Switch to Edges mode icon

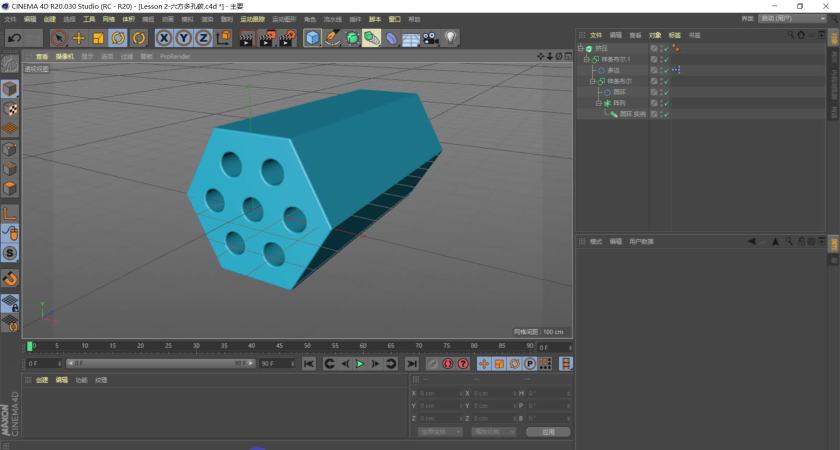[10, 169]
